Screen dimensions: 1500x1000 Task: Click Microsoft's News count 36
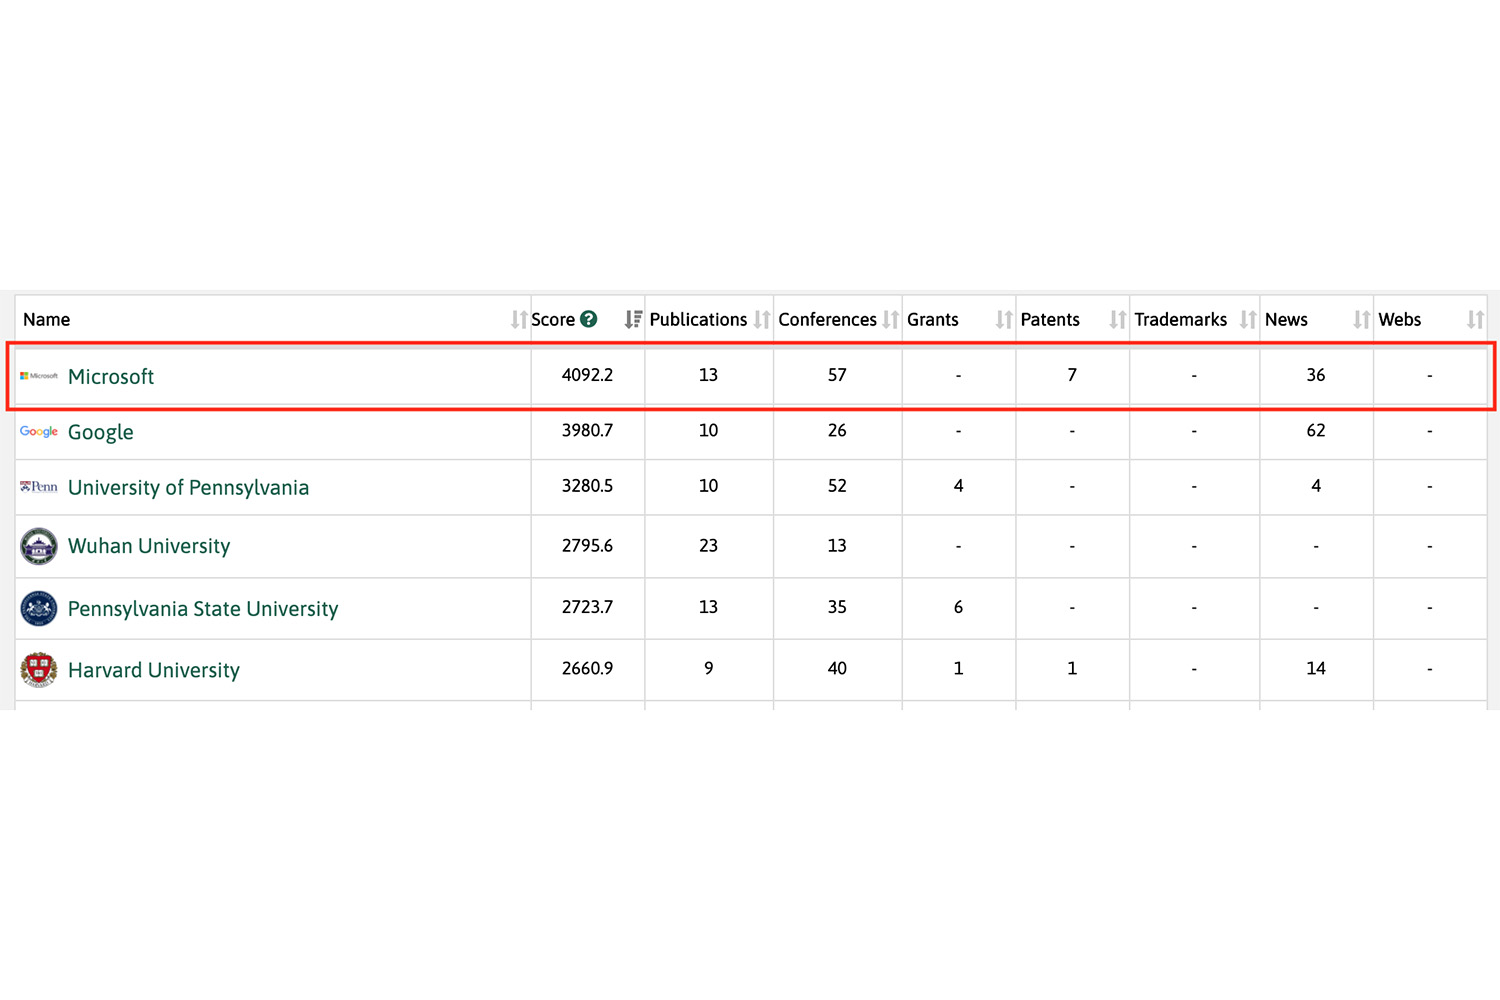[1316, 375]
